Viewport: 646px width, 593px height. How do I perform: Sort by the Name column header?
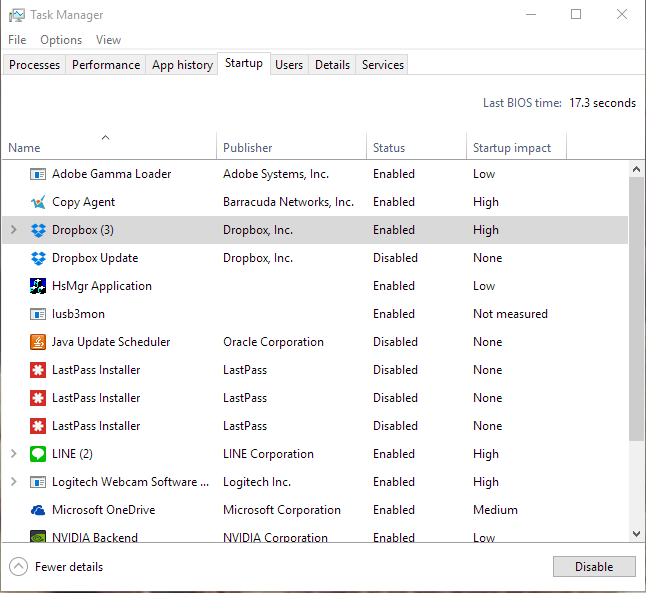[109, 146]
